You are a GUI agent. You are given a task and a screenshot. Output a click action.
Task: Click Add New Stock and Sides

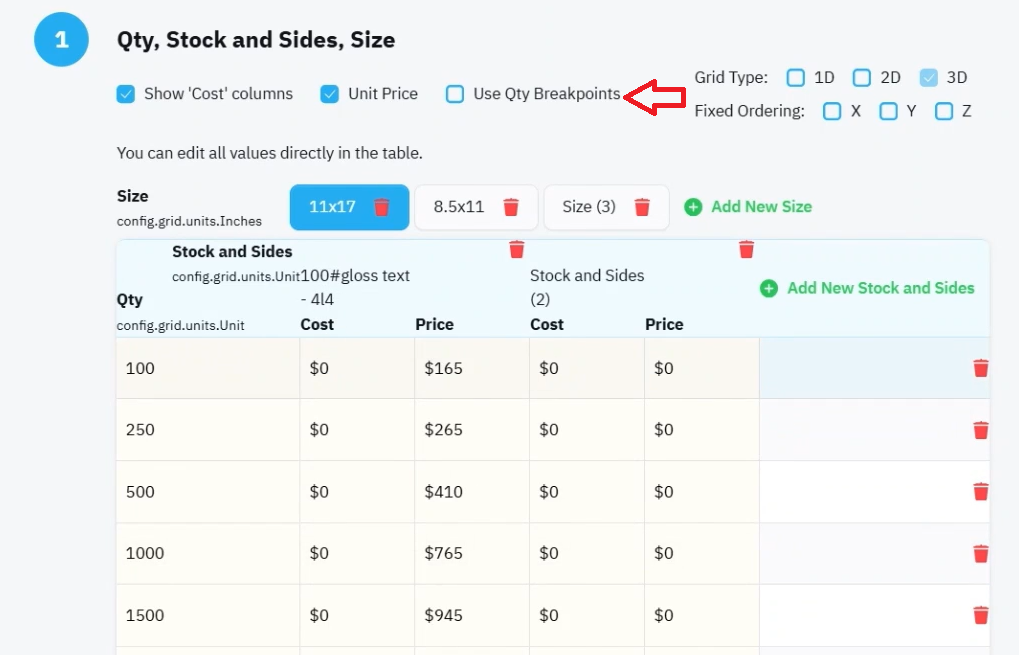tap(867, 289)
